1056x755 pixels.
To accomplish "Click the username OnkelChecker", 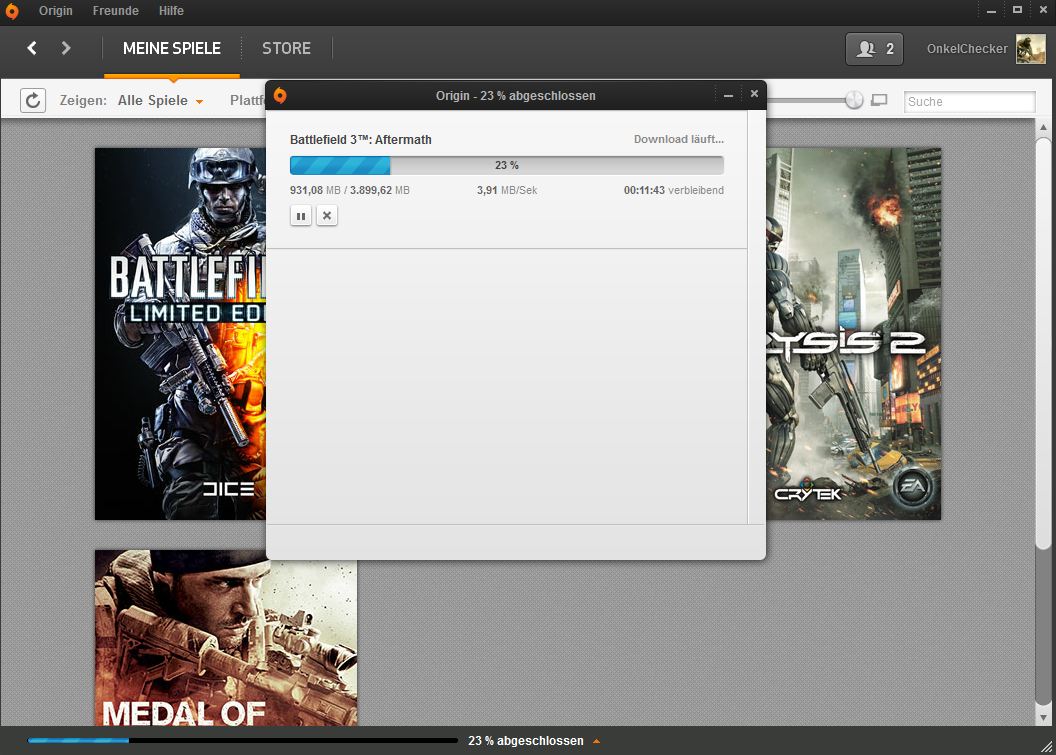I will (x=967, y=48).
